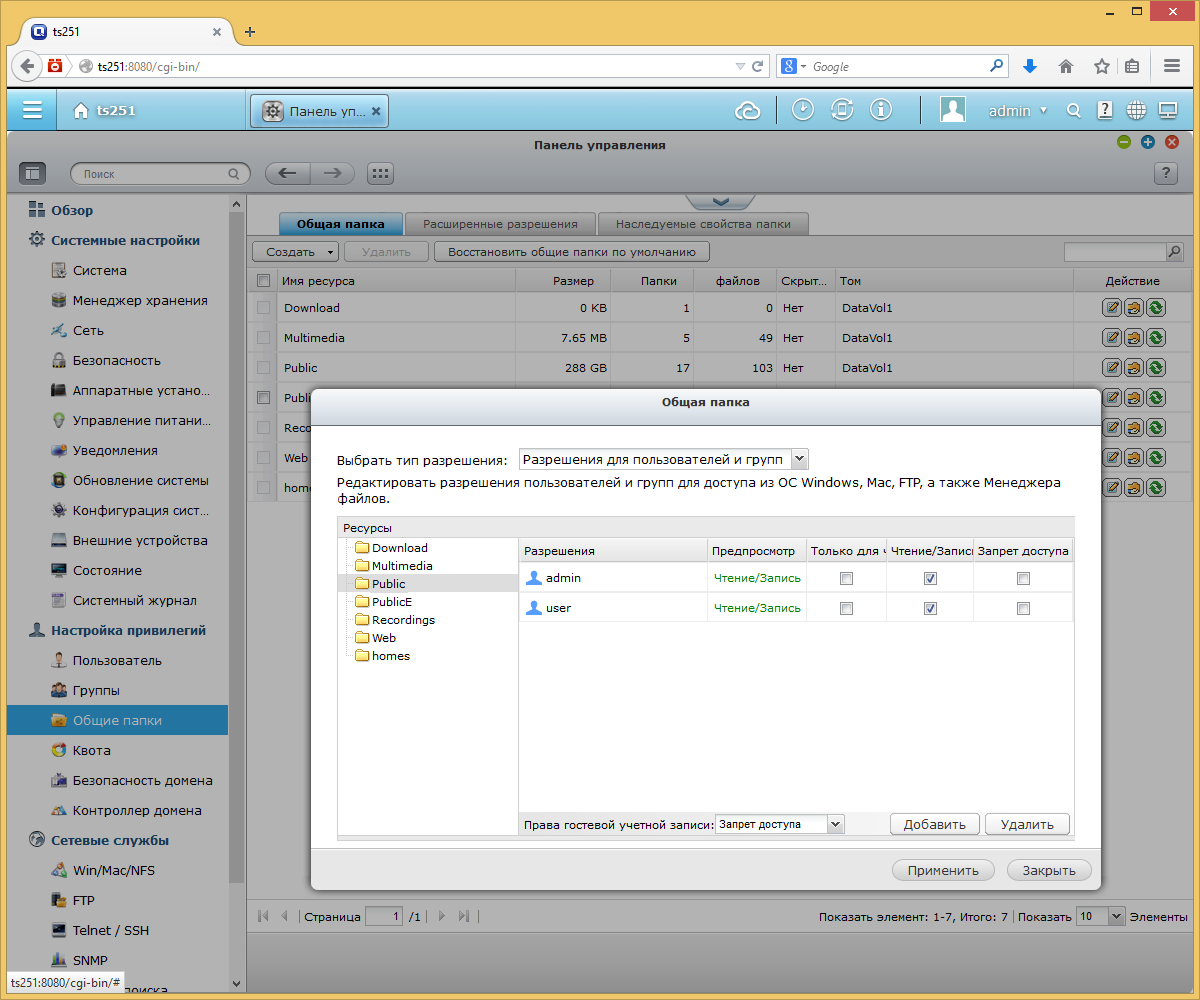Viewport: 1200px width, 1000px height.
Task: Click the Применить button
Action: pos(943,870)
